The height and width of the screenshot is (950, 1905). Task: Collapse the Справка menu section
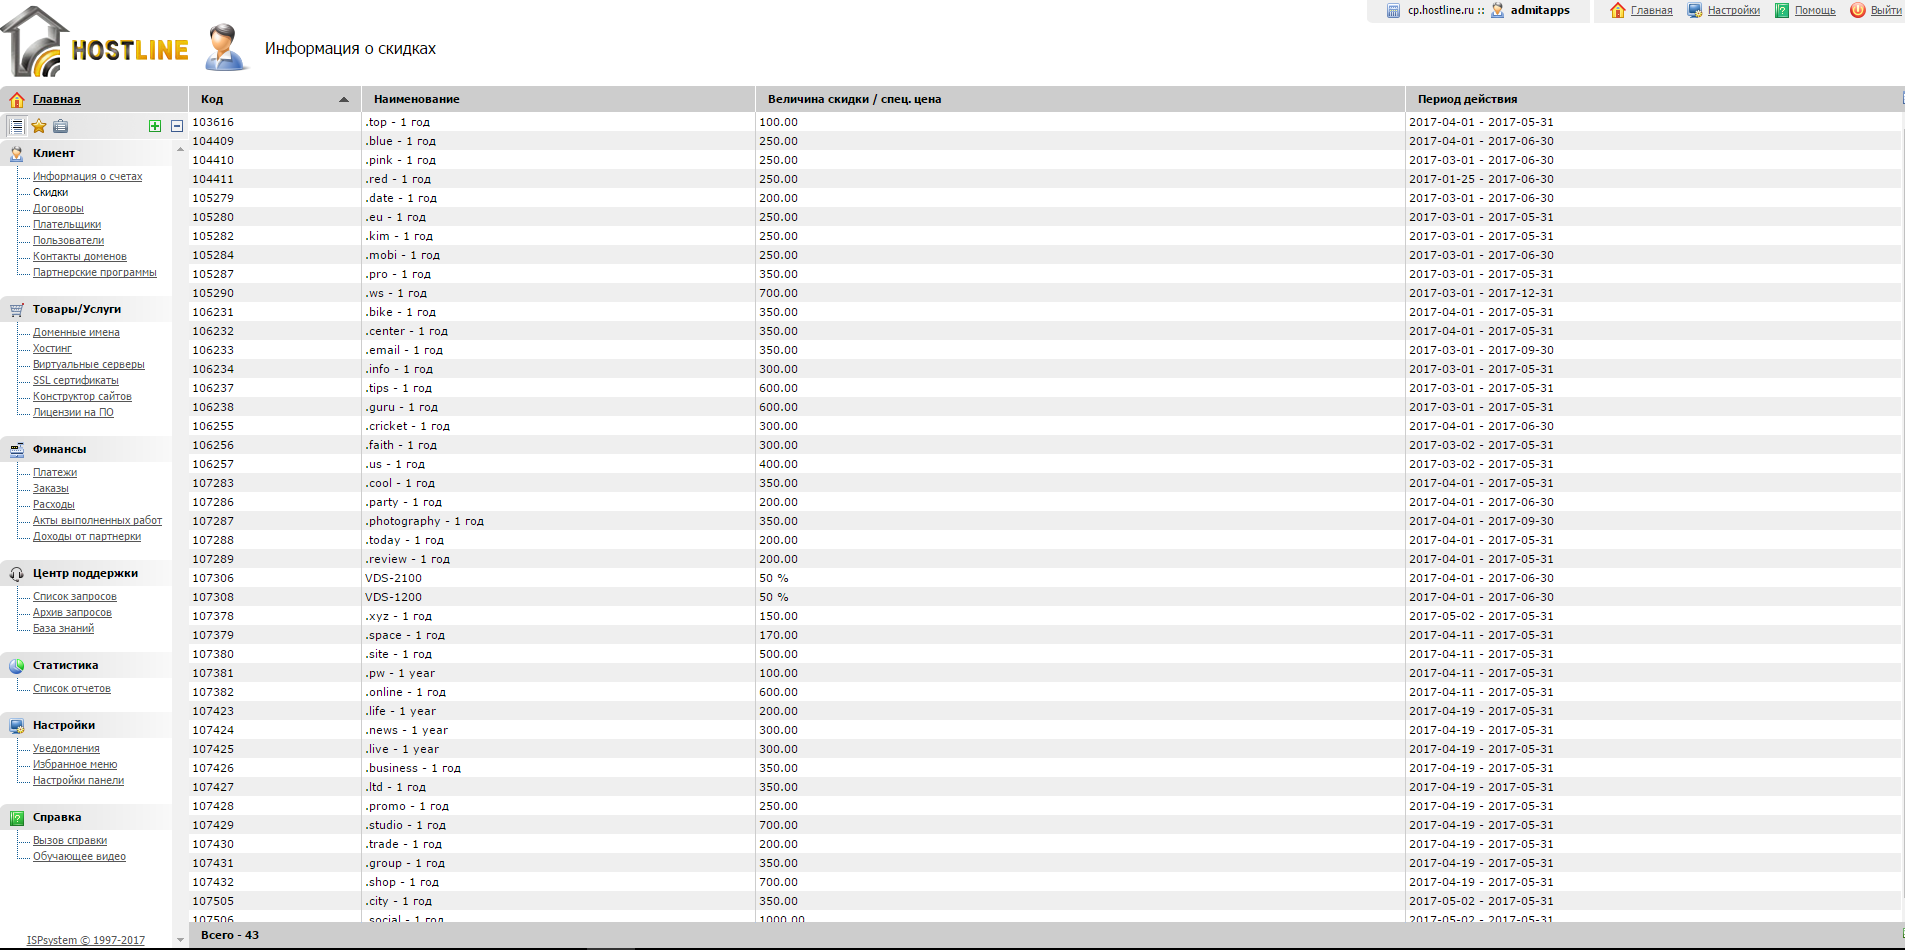tap(57, 817)
